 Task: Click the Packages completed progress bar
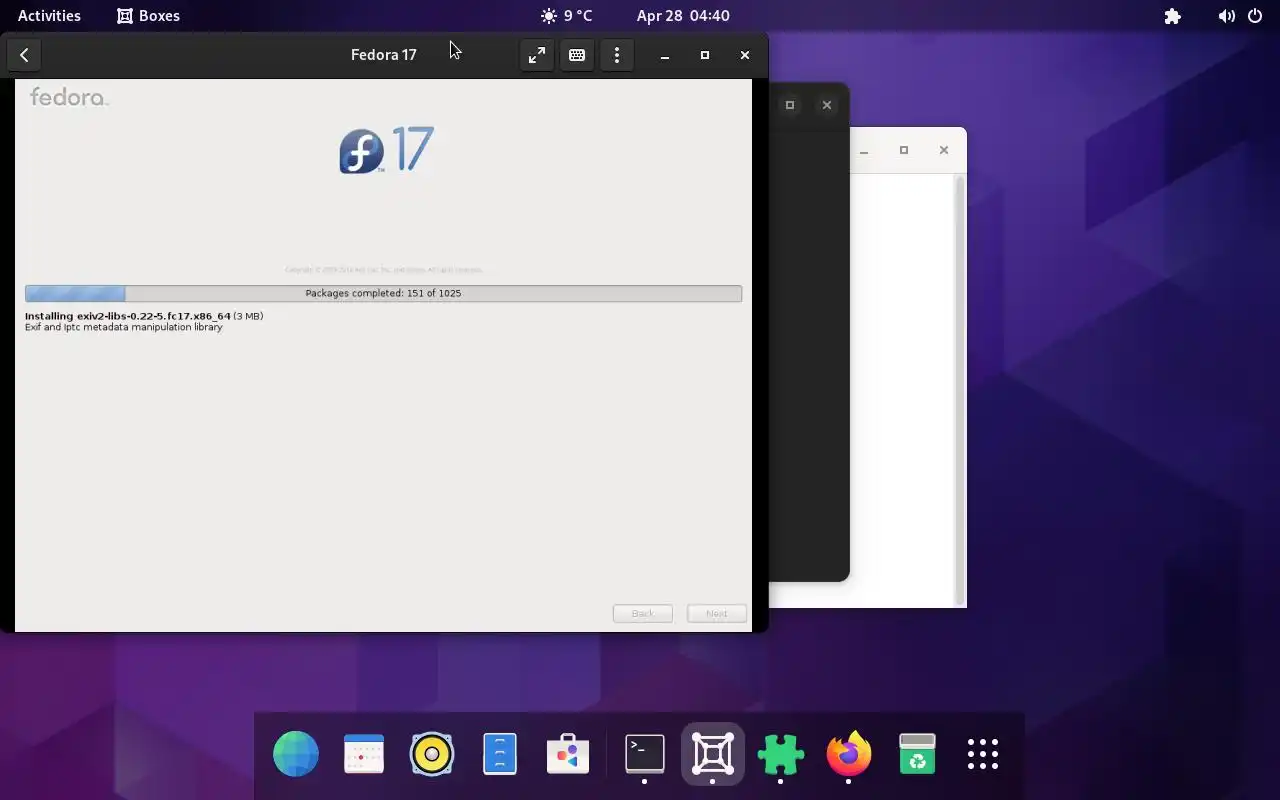point(383,293)
